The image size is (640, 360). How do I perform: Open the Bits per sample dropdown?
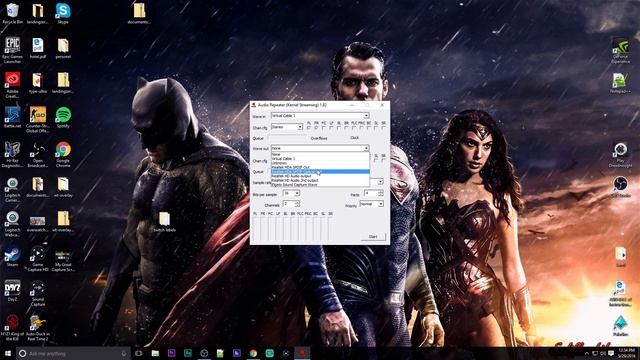point(291,193)
